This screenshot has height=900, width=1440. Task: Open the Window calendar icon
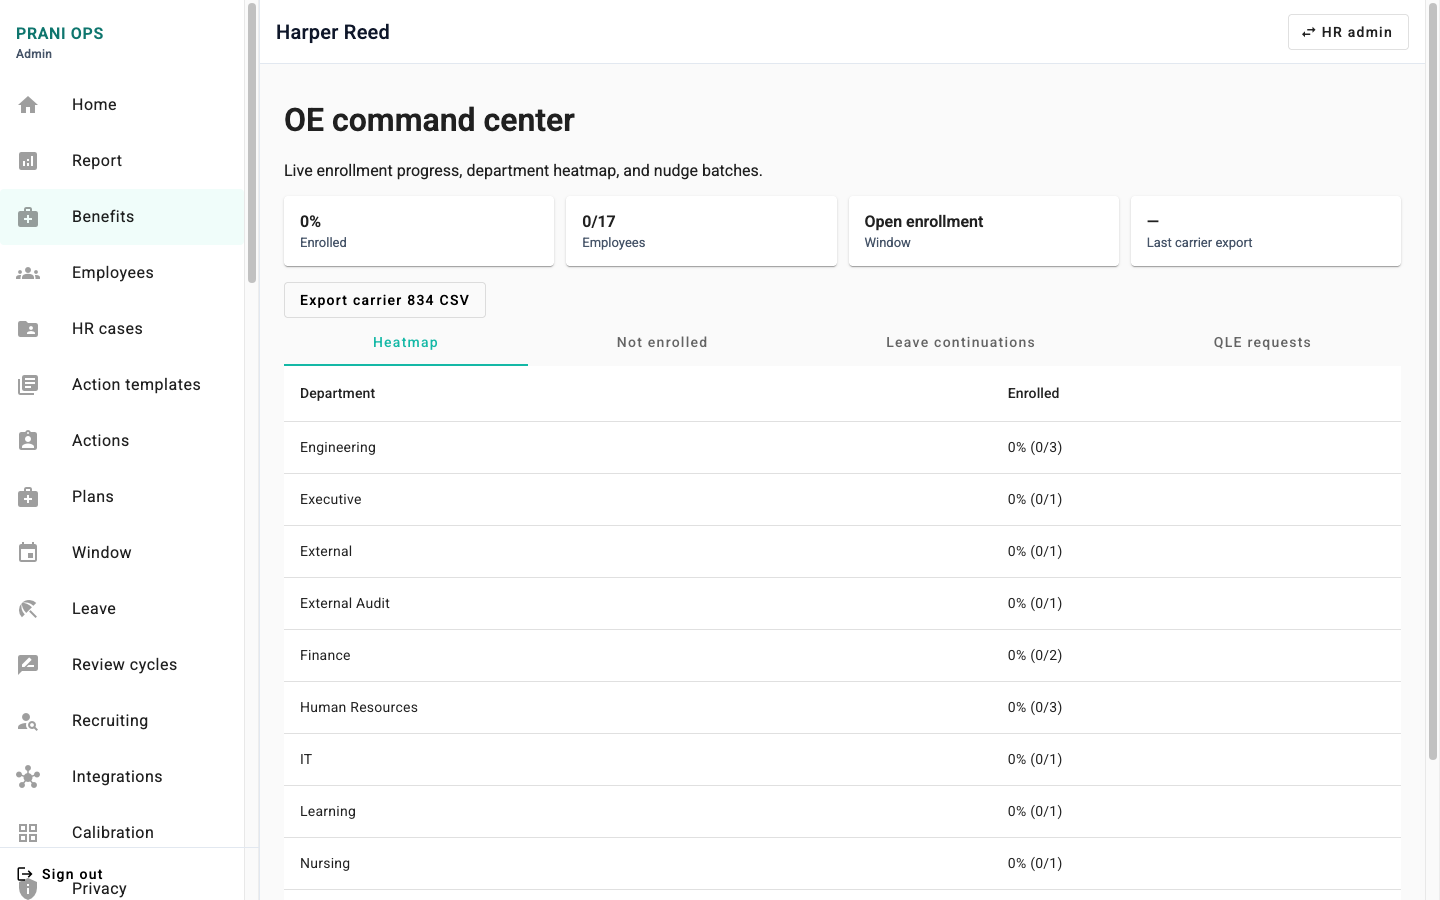click(28, 553)
